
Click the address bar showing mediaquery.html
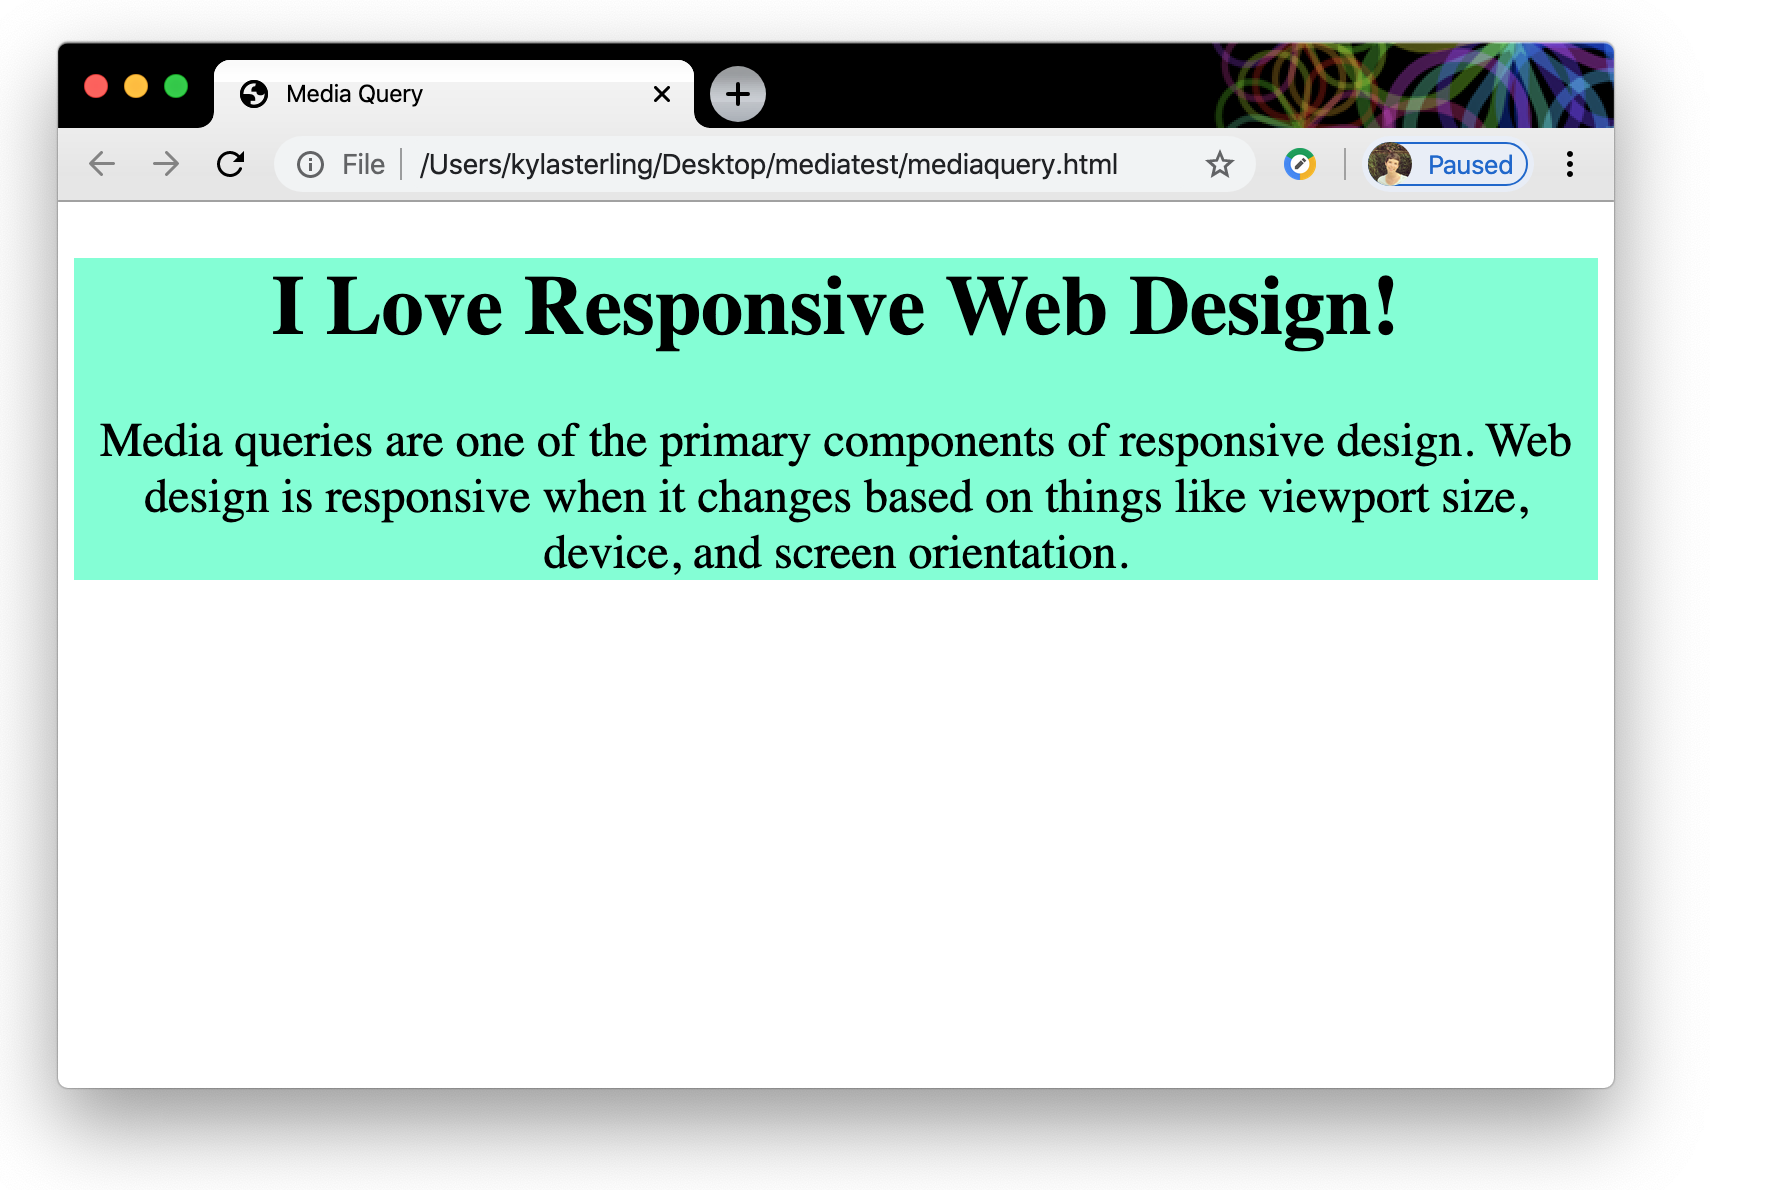tap(770, 165)
